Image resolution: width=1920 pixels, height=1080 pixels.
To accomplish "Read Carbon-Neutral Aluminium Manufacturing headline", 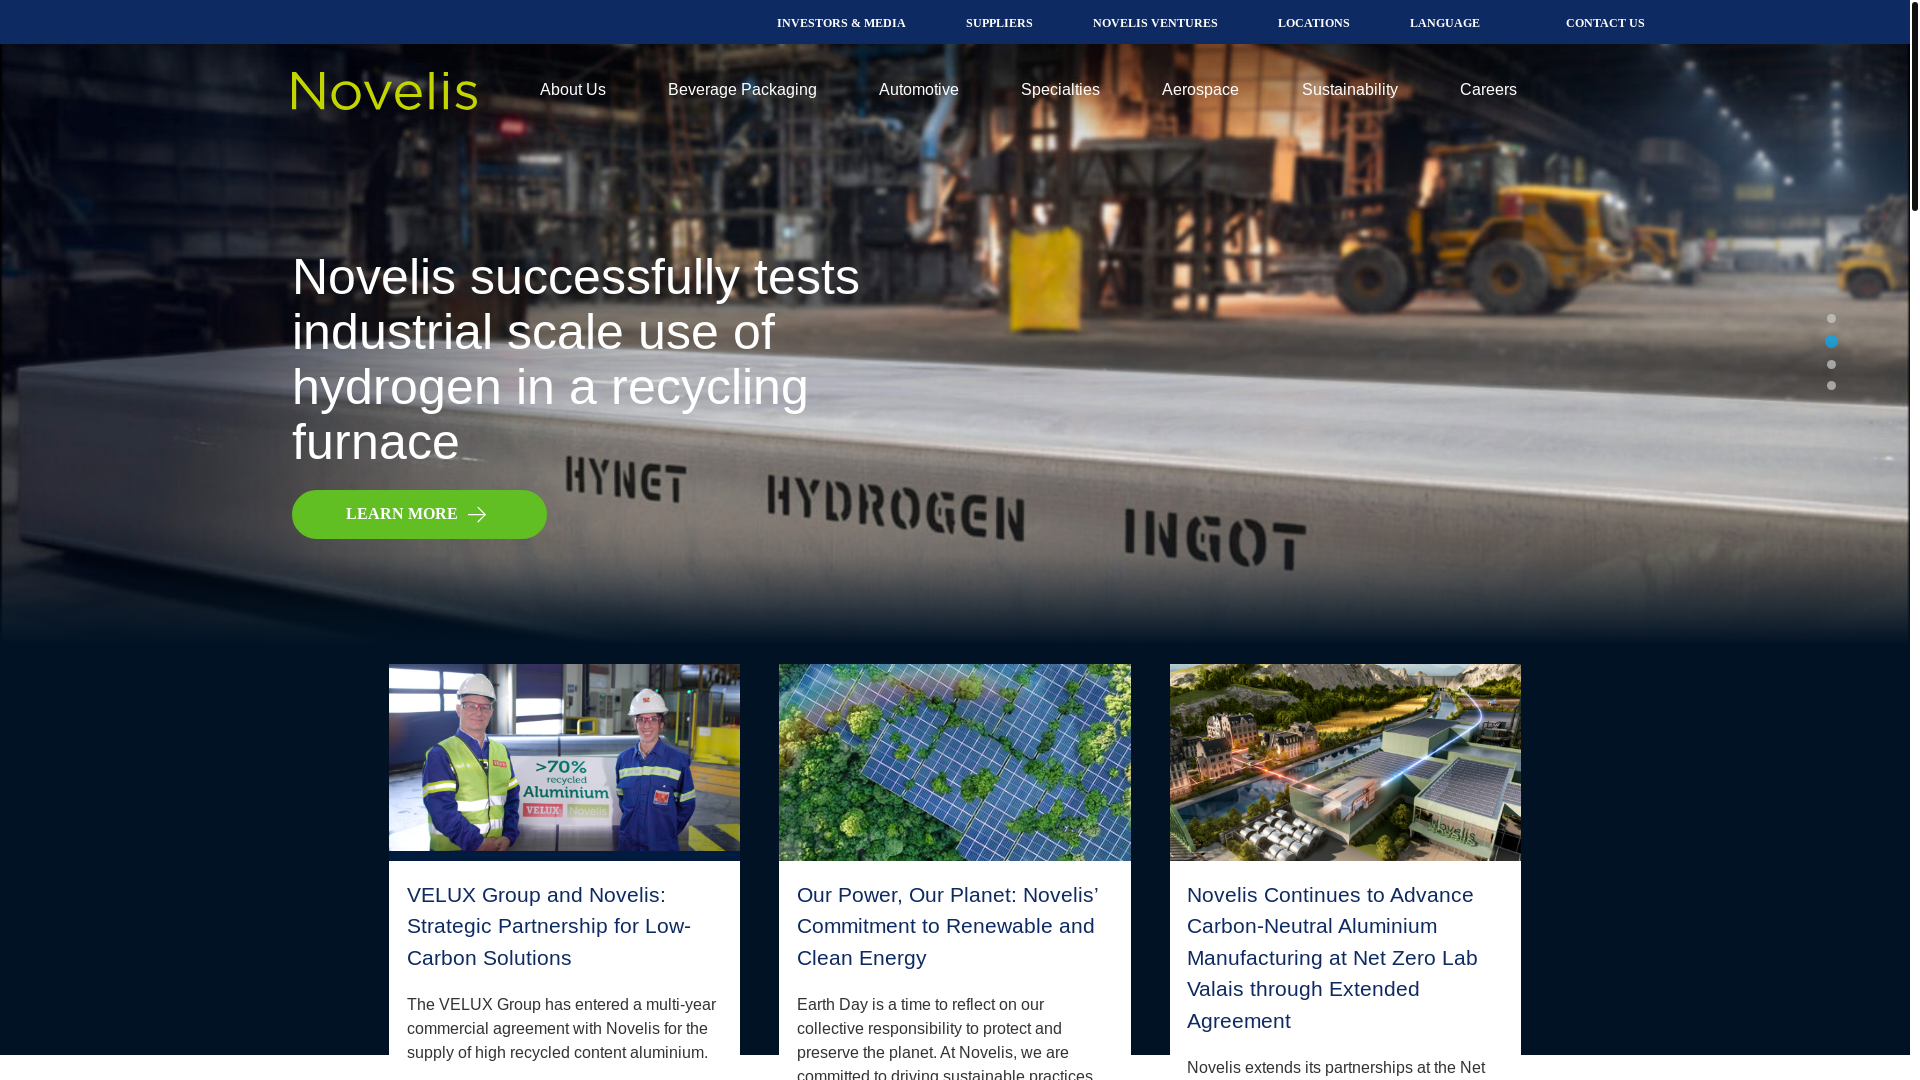I will [x=1332, y=958].
